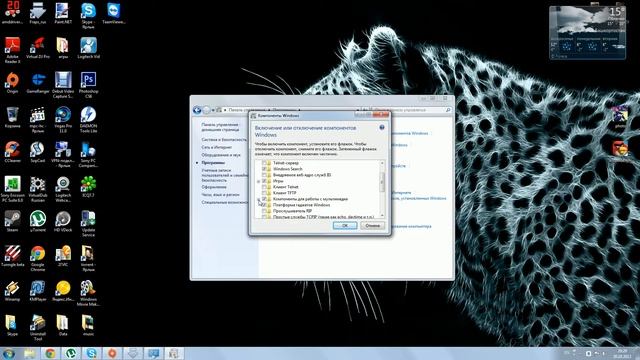The height and width of the screenshot is (360, 640).
Task: Launch the Photoshop CS6 desktop shortcut
Action: (x=88, y=85)
